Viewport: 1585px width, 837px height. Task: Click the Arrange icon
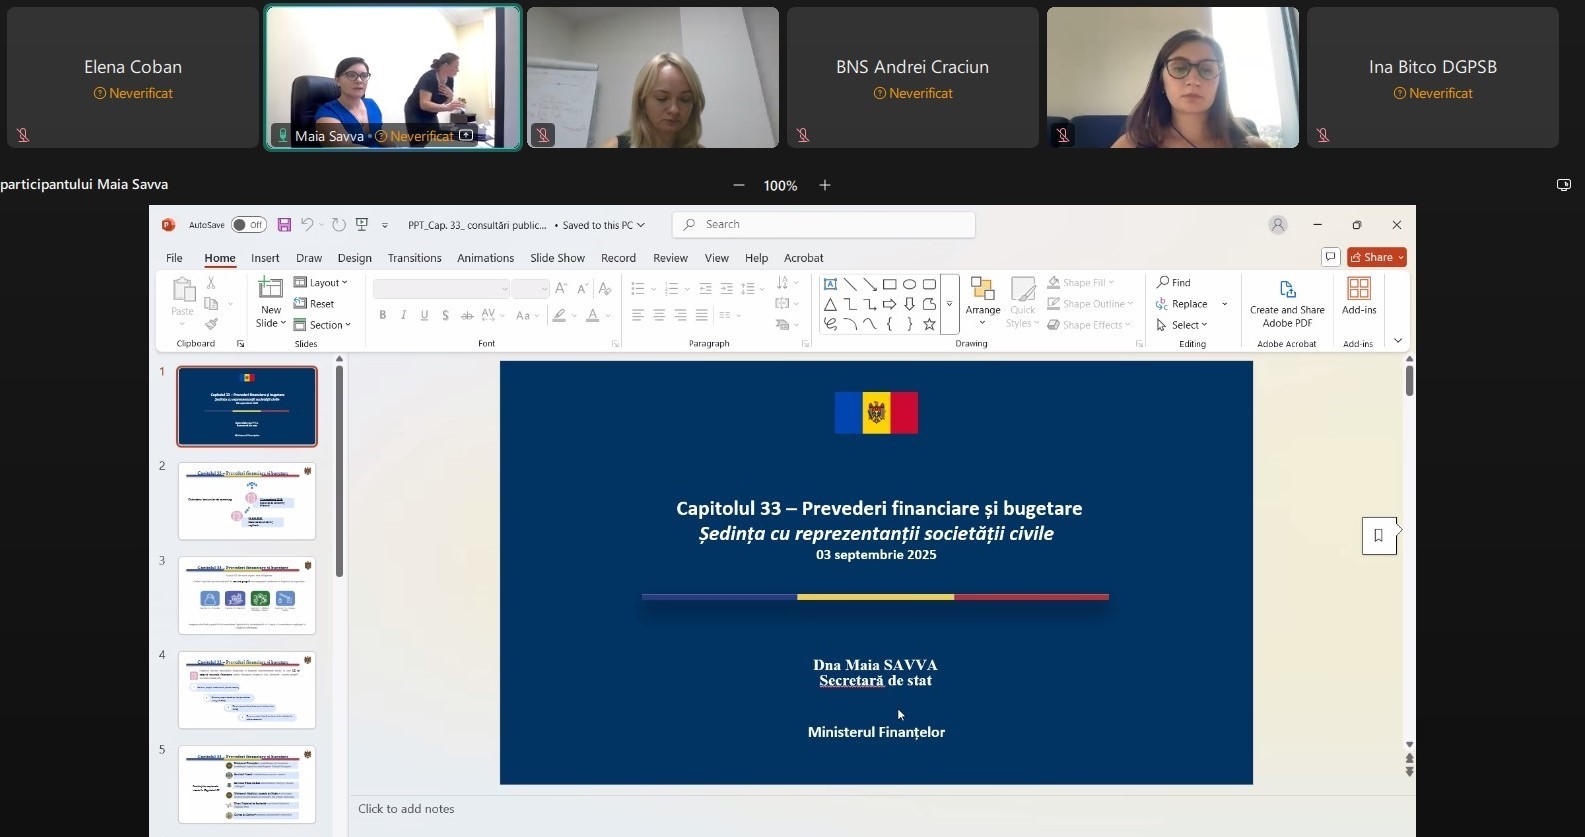pos(982,296)
